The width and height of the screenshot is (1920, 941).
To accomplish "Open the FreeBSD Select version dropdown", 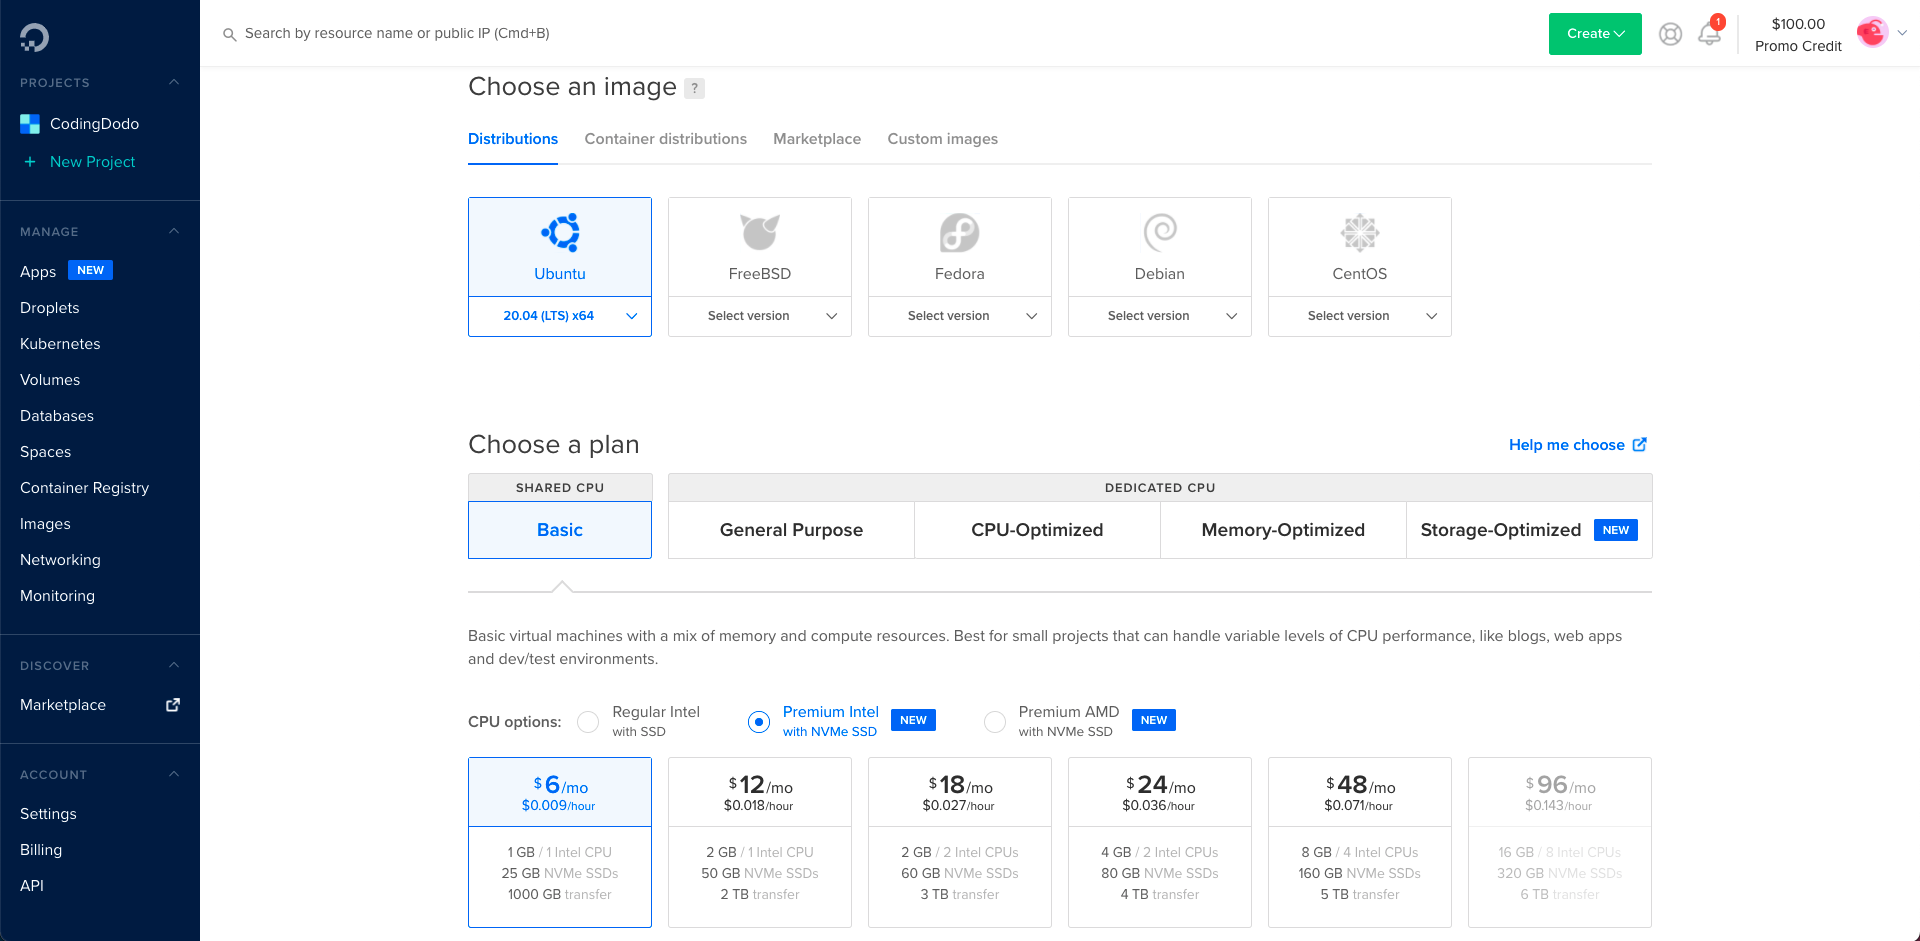I will [x=759, y=316].
